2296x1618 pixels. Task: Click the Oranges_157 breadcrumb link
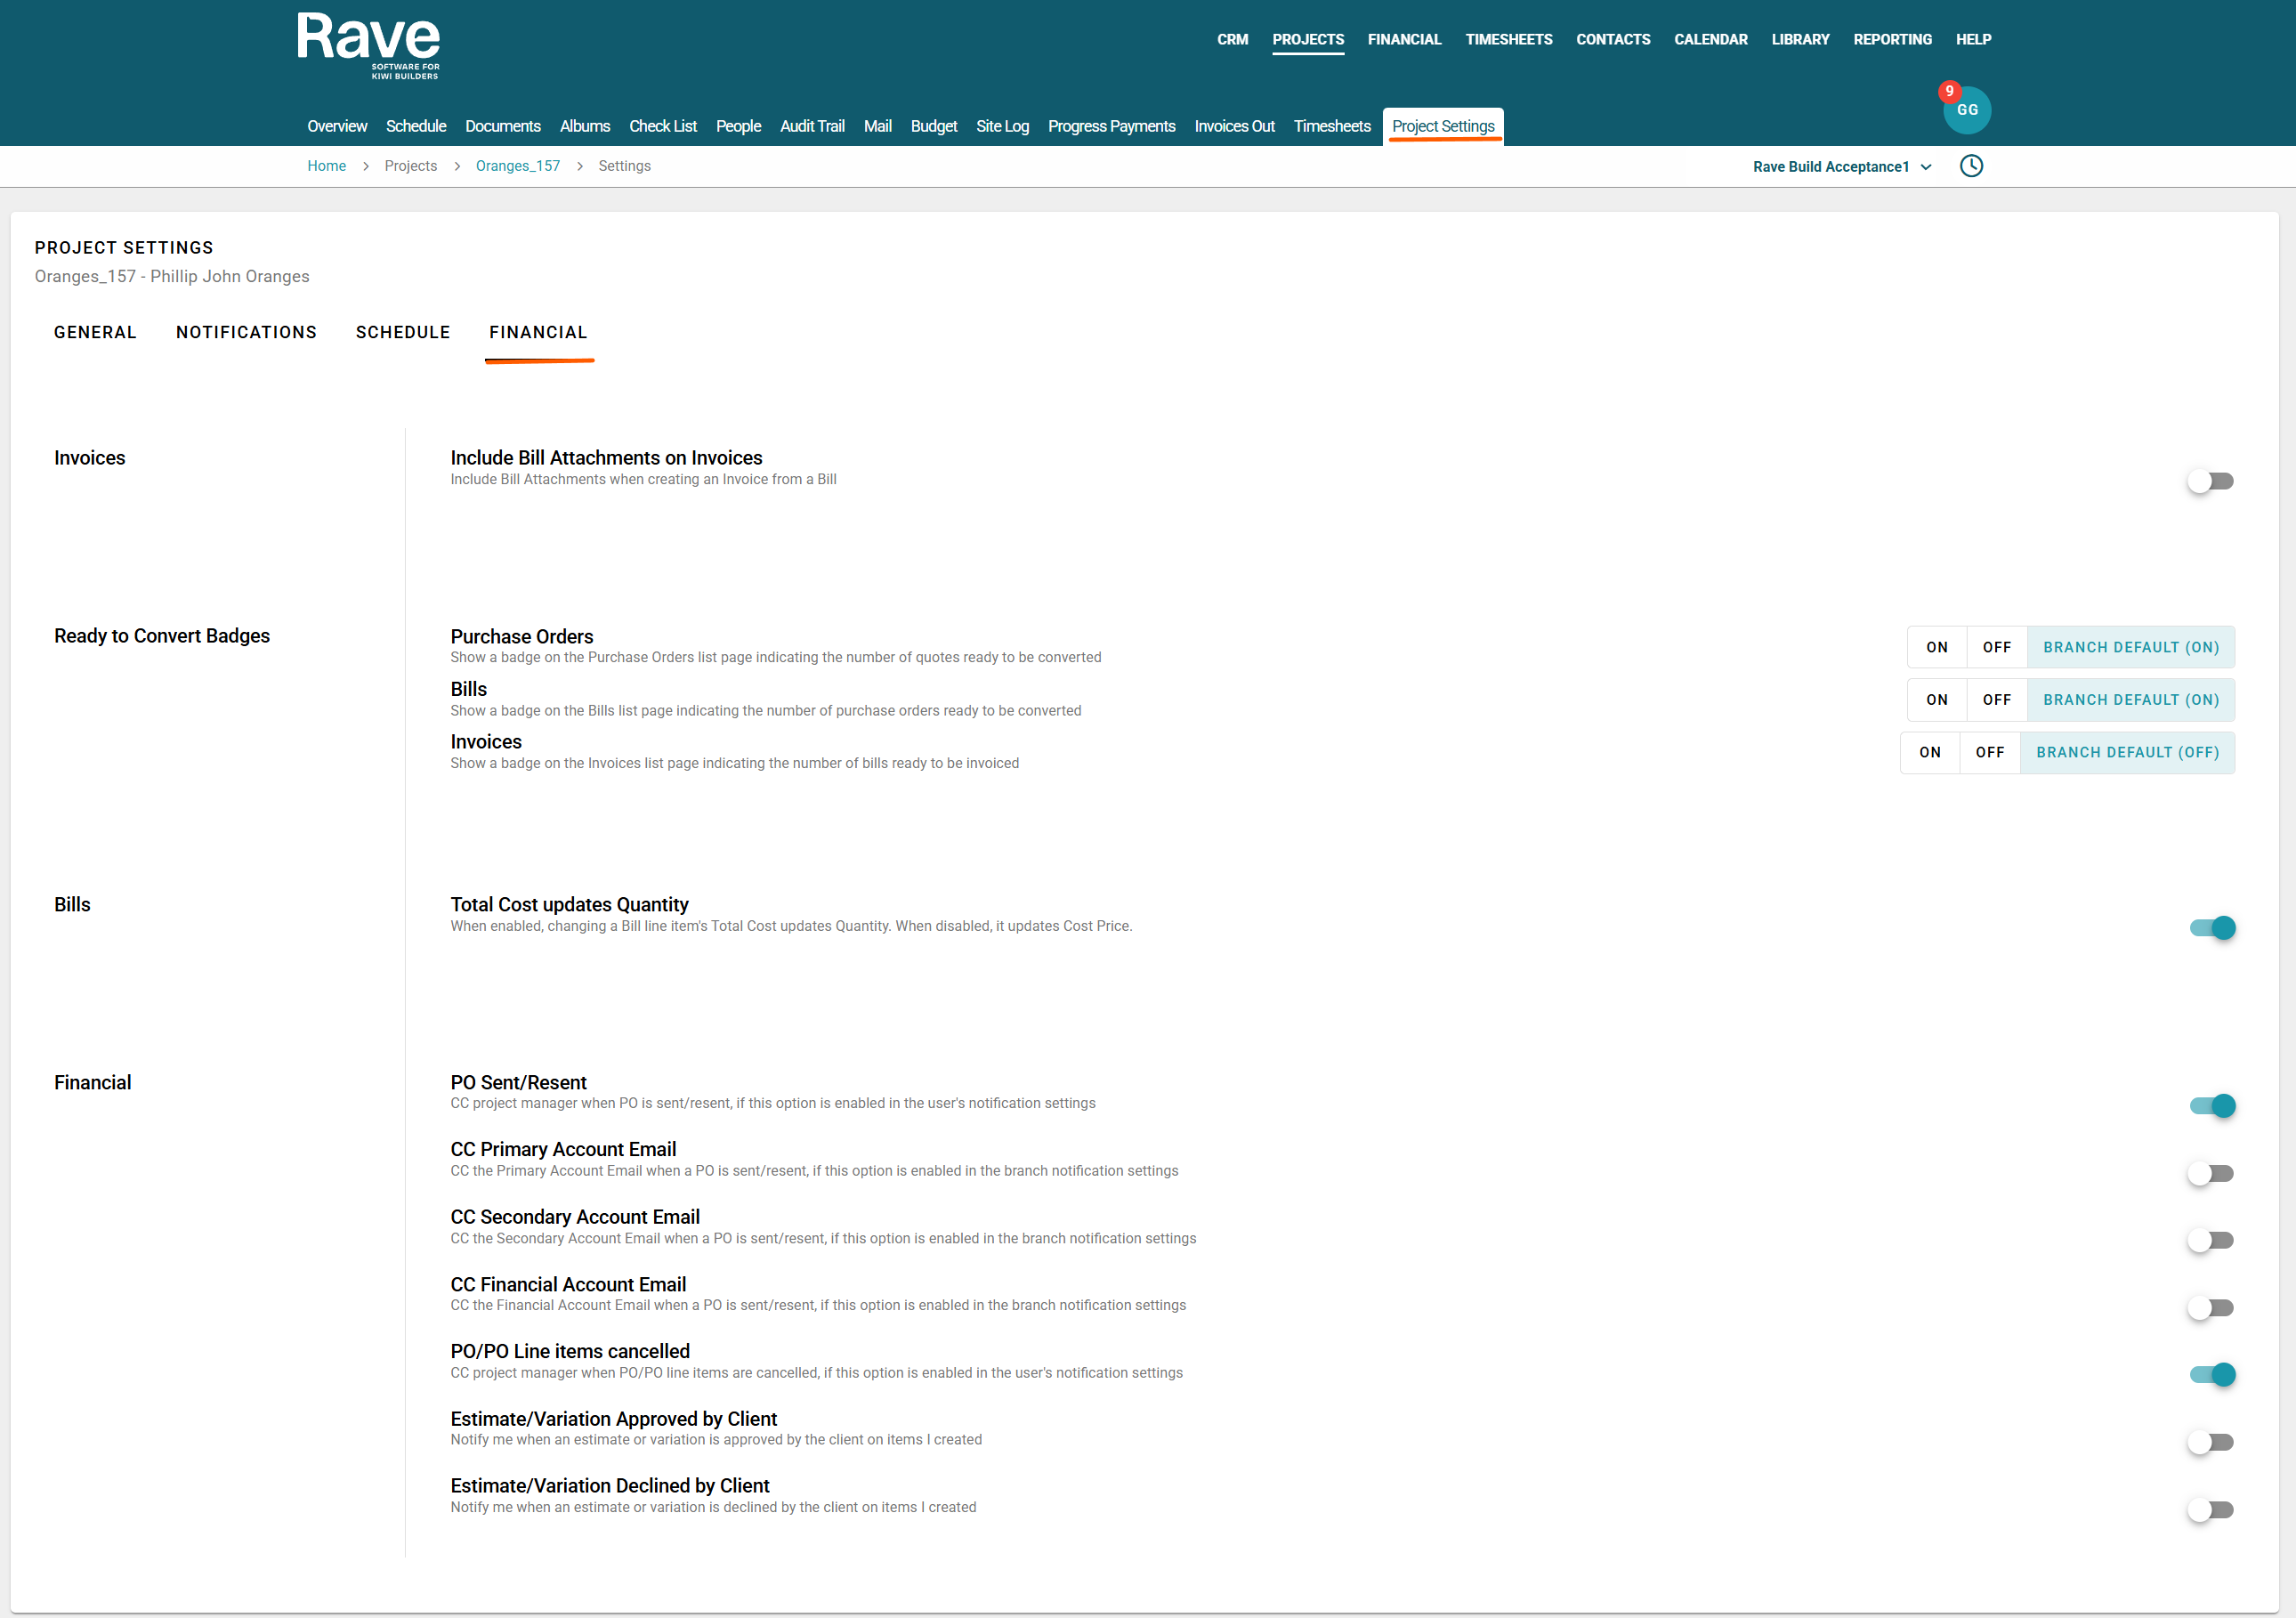point(517,166)
